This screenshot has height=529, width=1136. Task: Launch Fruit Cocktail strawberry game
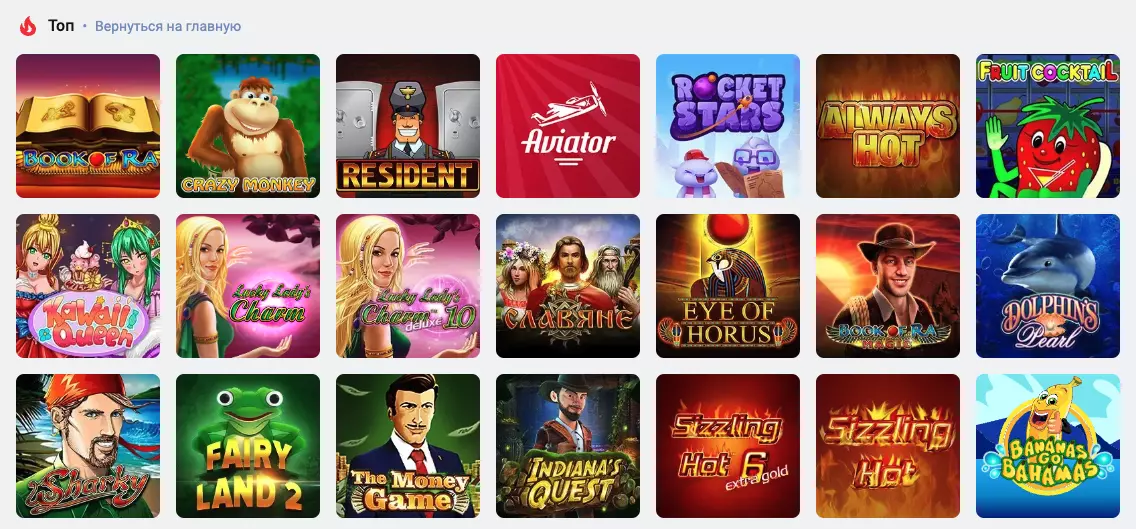[x=1048, y=125]
